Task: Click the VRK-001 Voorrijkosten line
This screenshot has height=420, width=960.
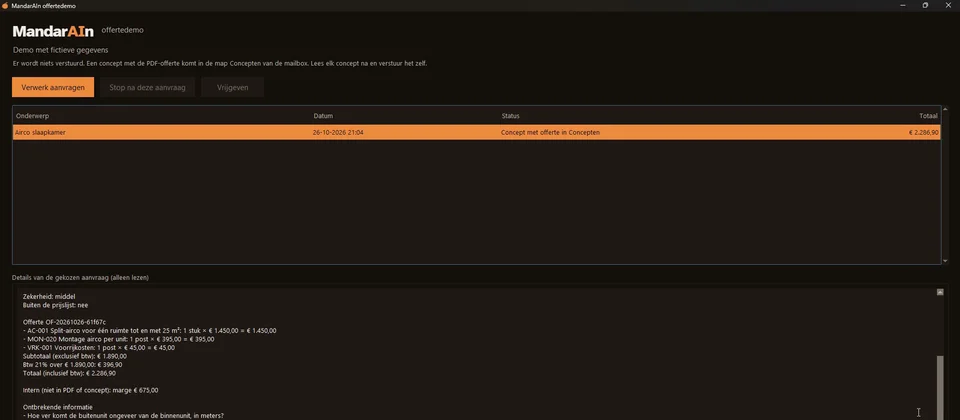Action: click(x=99, y=347)
